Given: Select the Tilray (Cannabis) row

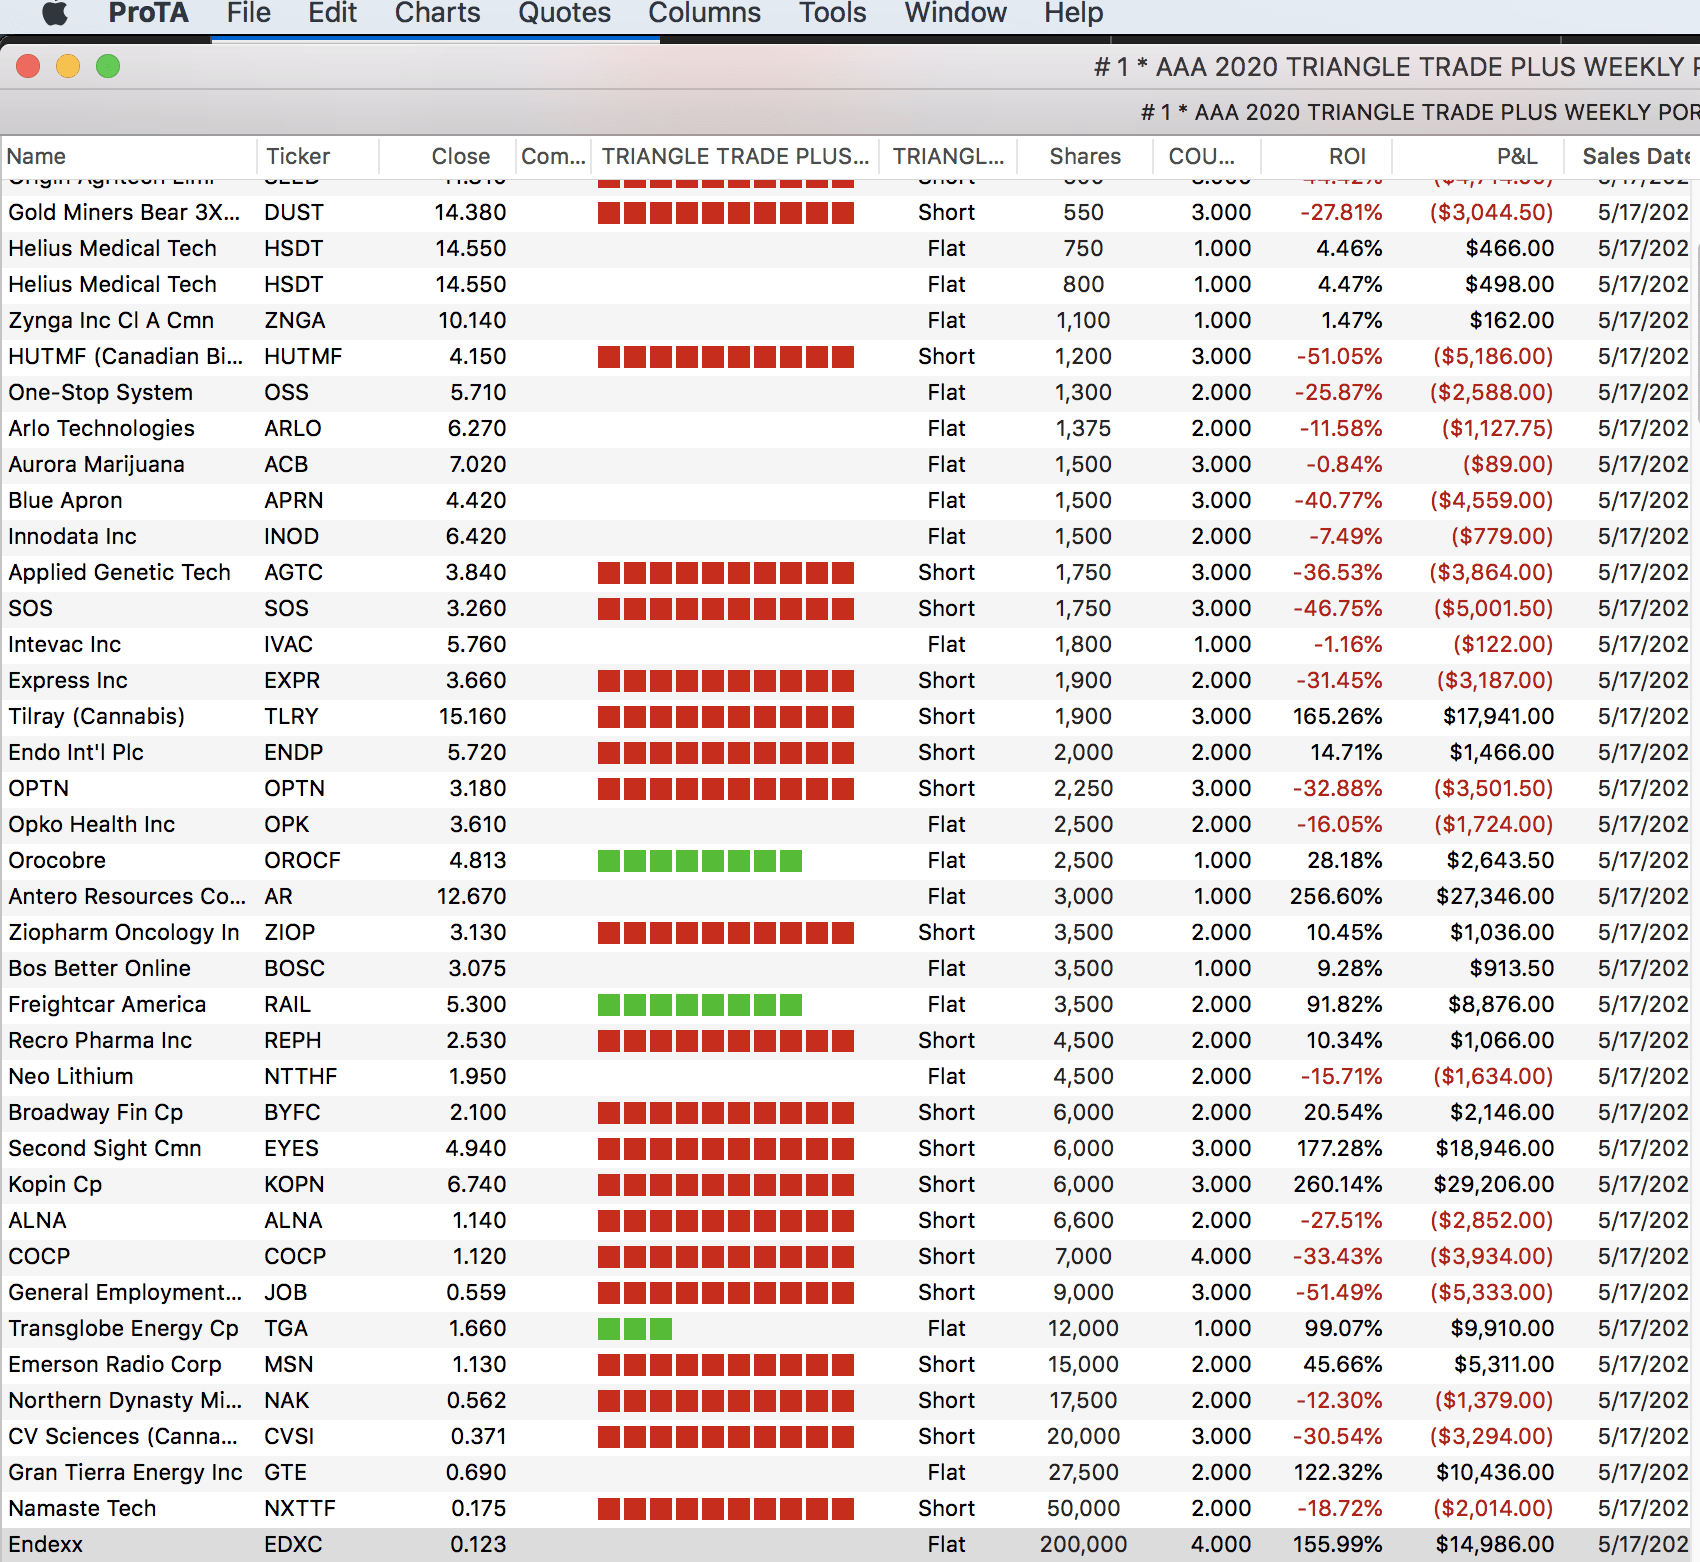Looking at the screenshot, I should coord(97,716).
